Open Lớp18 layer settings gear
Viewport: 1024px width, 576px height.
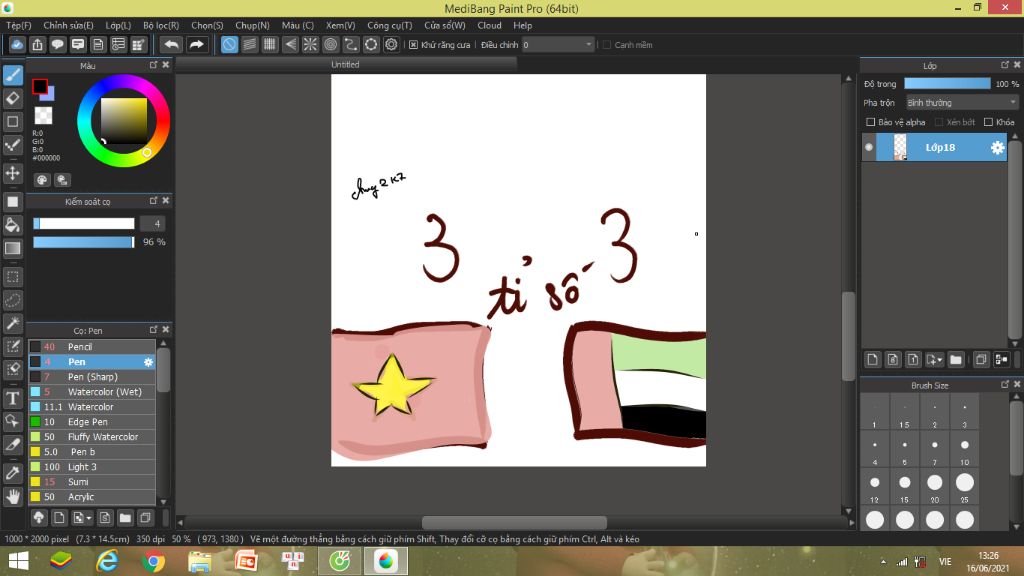[997, 148]
